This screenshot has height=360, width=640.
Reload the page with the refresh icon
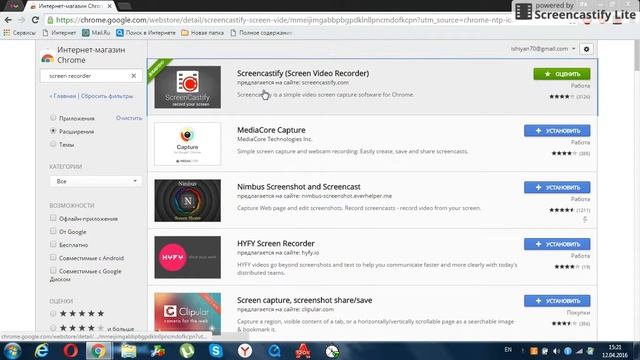(35, 20)
